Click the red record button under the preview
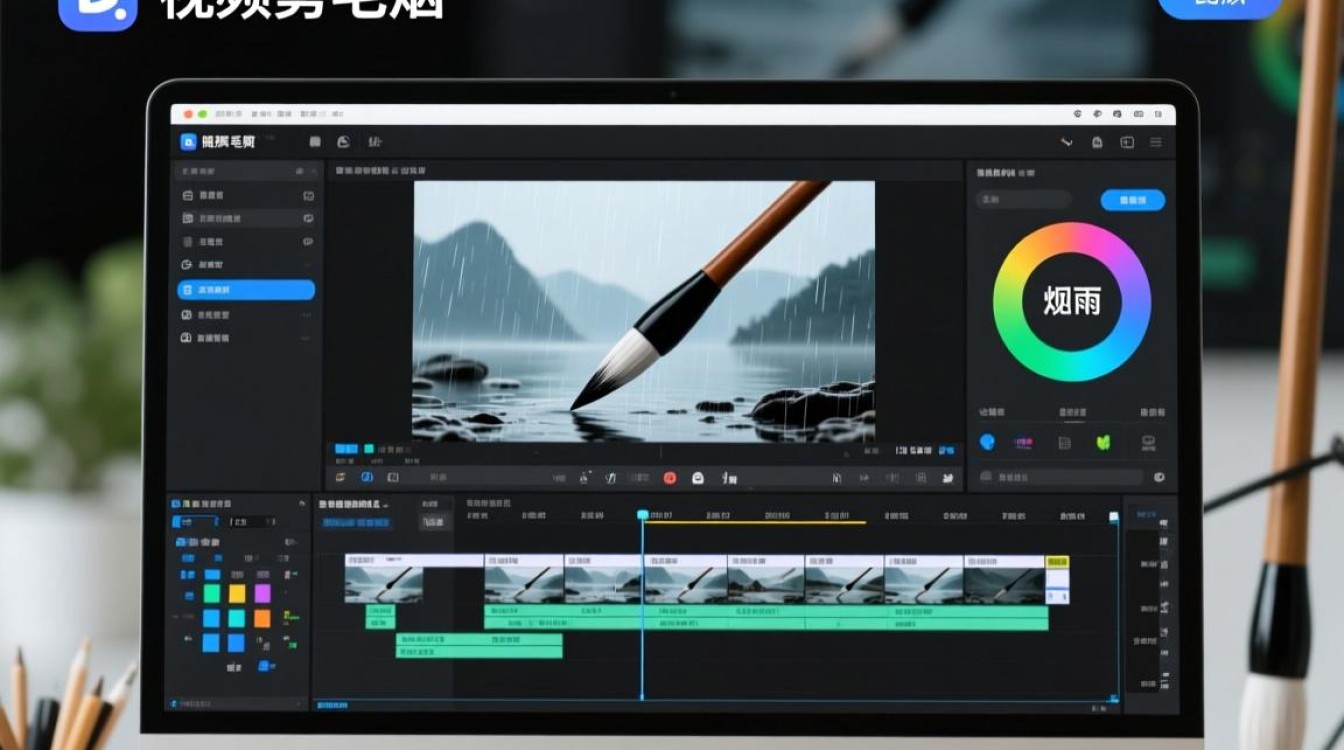 (670, 478)
